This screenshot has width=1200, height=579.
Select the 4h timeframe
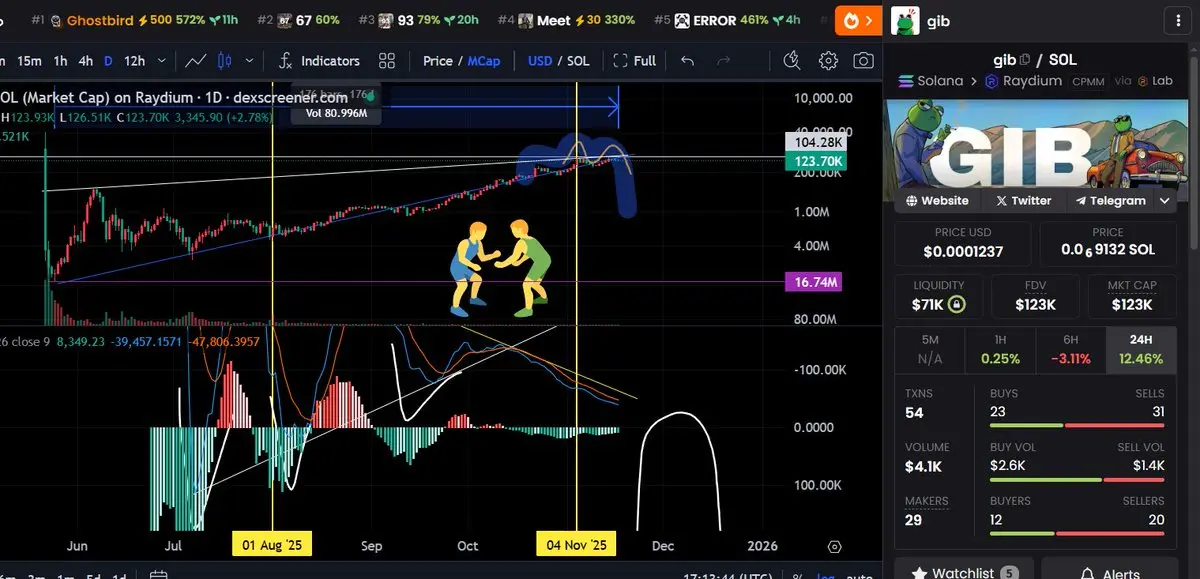click(x=86, y=61)
